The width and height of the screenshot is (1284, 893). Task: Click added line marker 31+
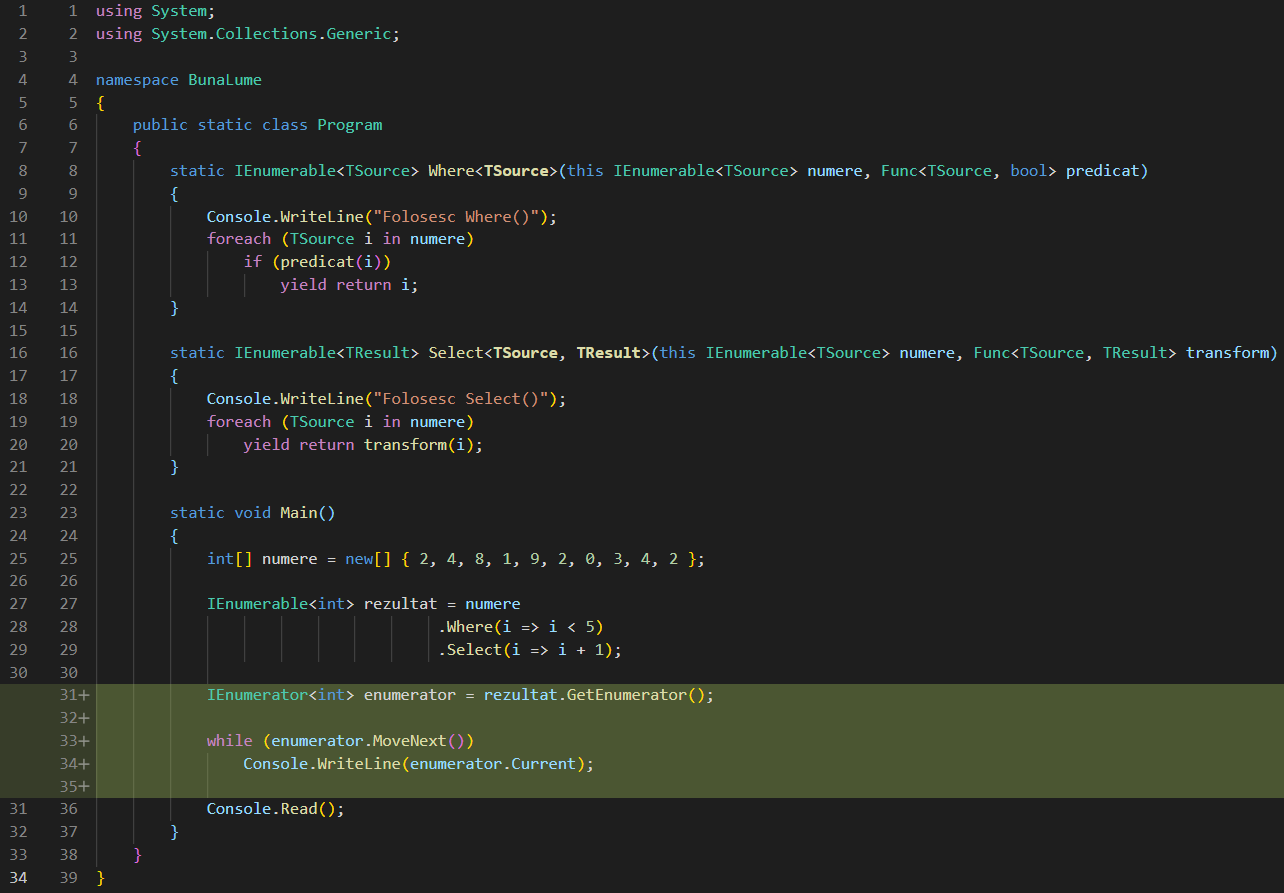click(73, 695)
